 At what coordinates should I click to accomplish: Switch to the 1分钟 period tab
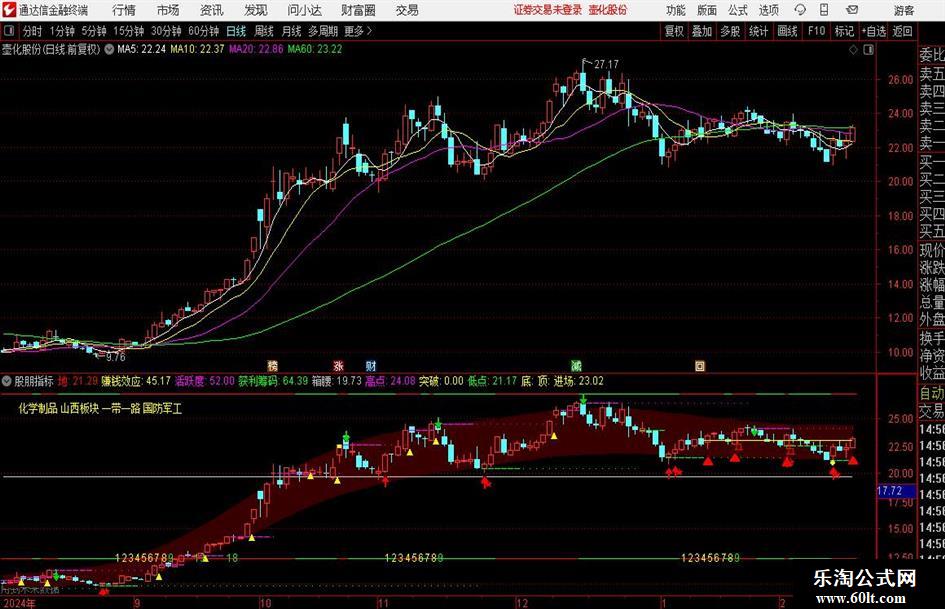pos(62,31)
